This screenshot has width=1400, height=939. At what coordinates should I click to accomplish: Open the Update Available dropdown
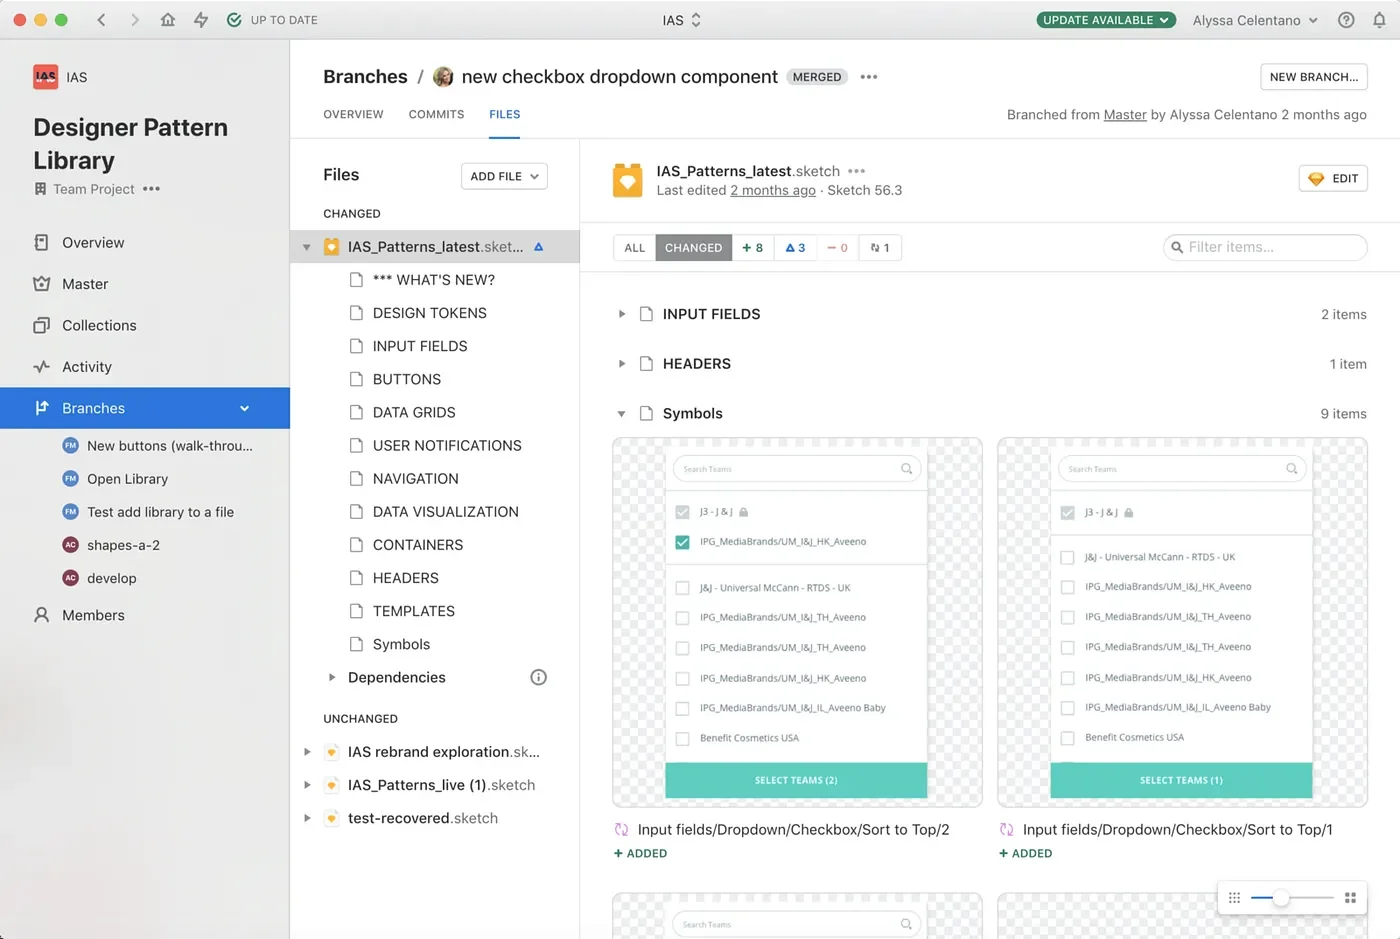click(x=1106, y=20)
